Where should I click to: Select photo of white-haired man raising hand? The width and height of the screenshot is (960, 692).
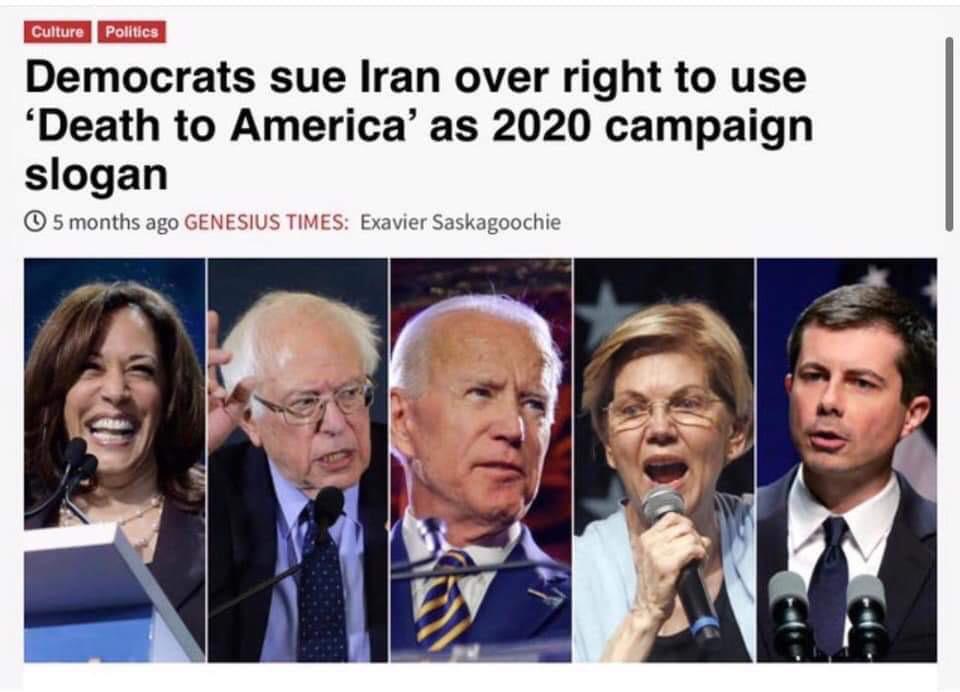coord(298,460)
